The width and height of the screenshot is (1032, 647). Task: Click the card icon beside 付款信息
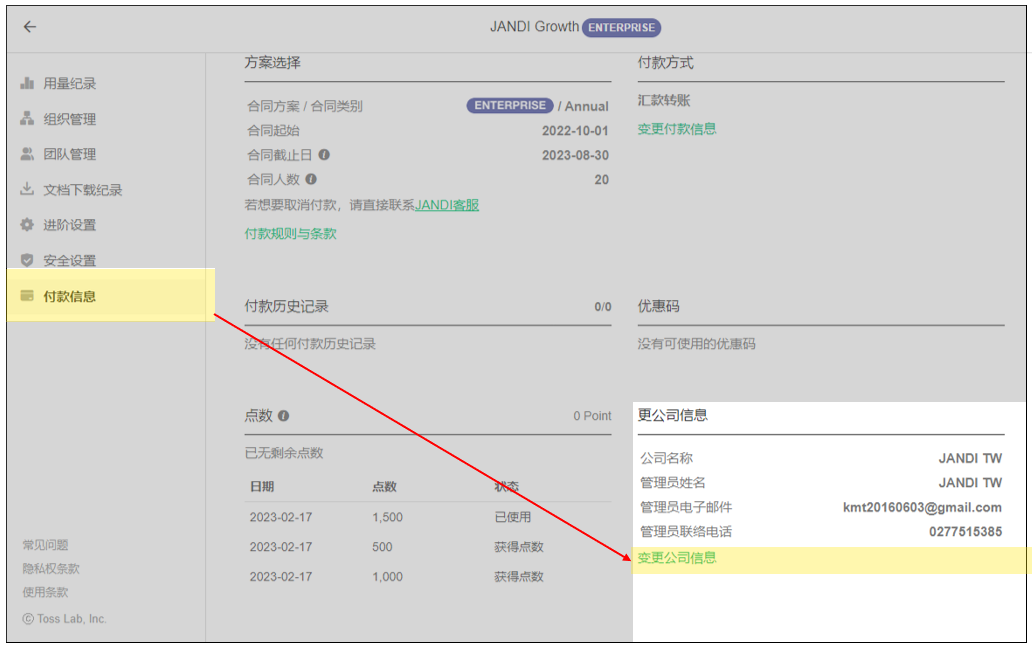[27, 296]
